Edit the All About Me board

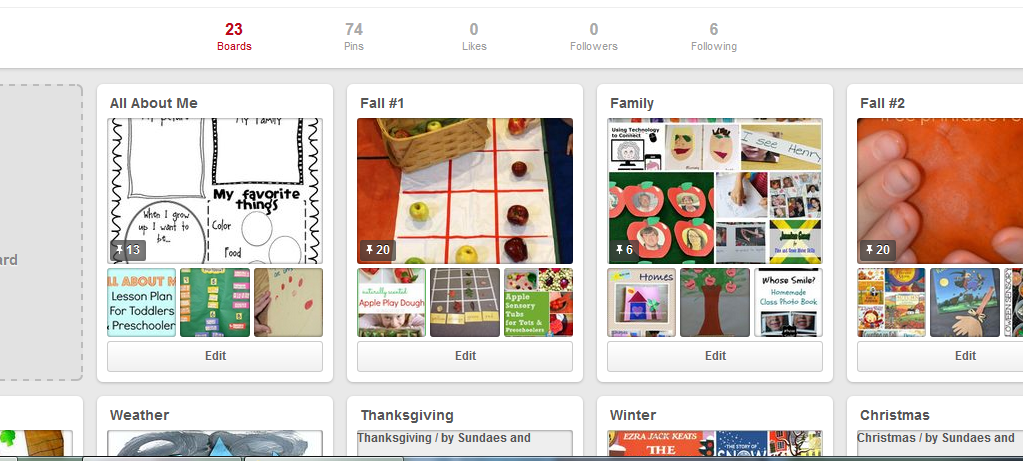tap(215, 356)
